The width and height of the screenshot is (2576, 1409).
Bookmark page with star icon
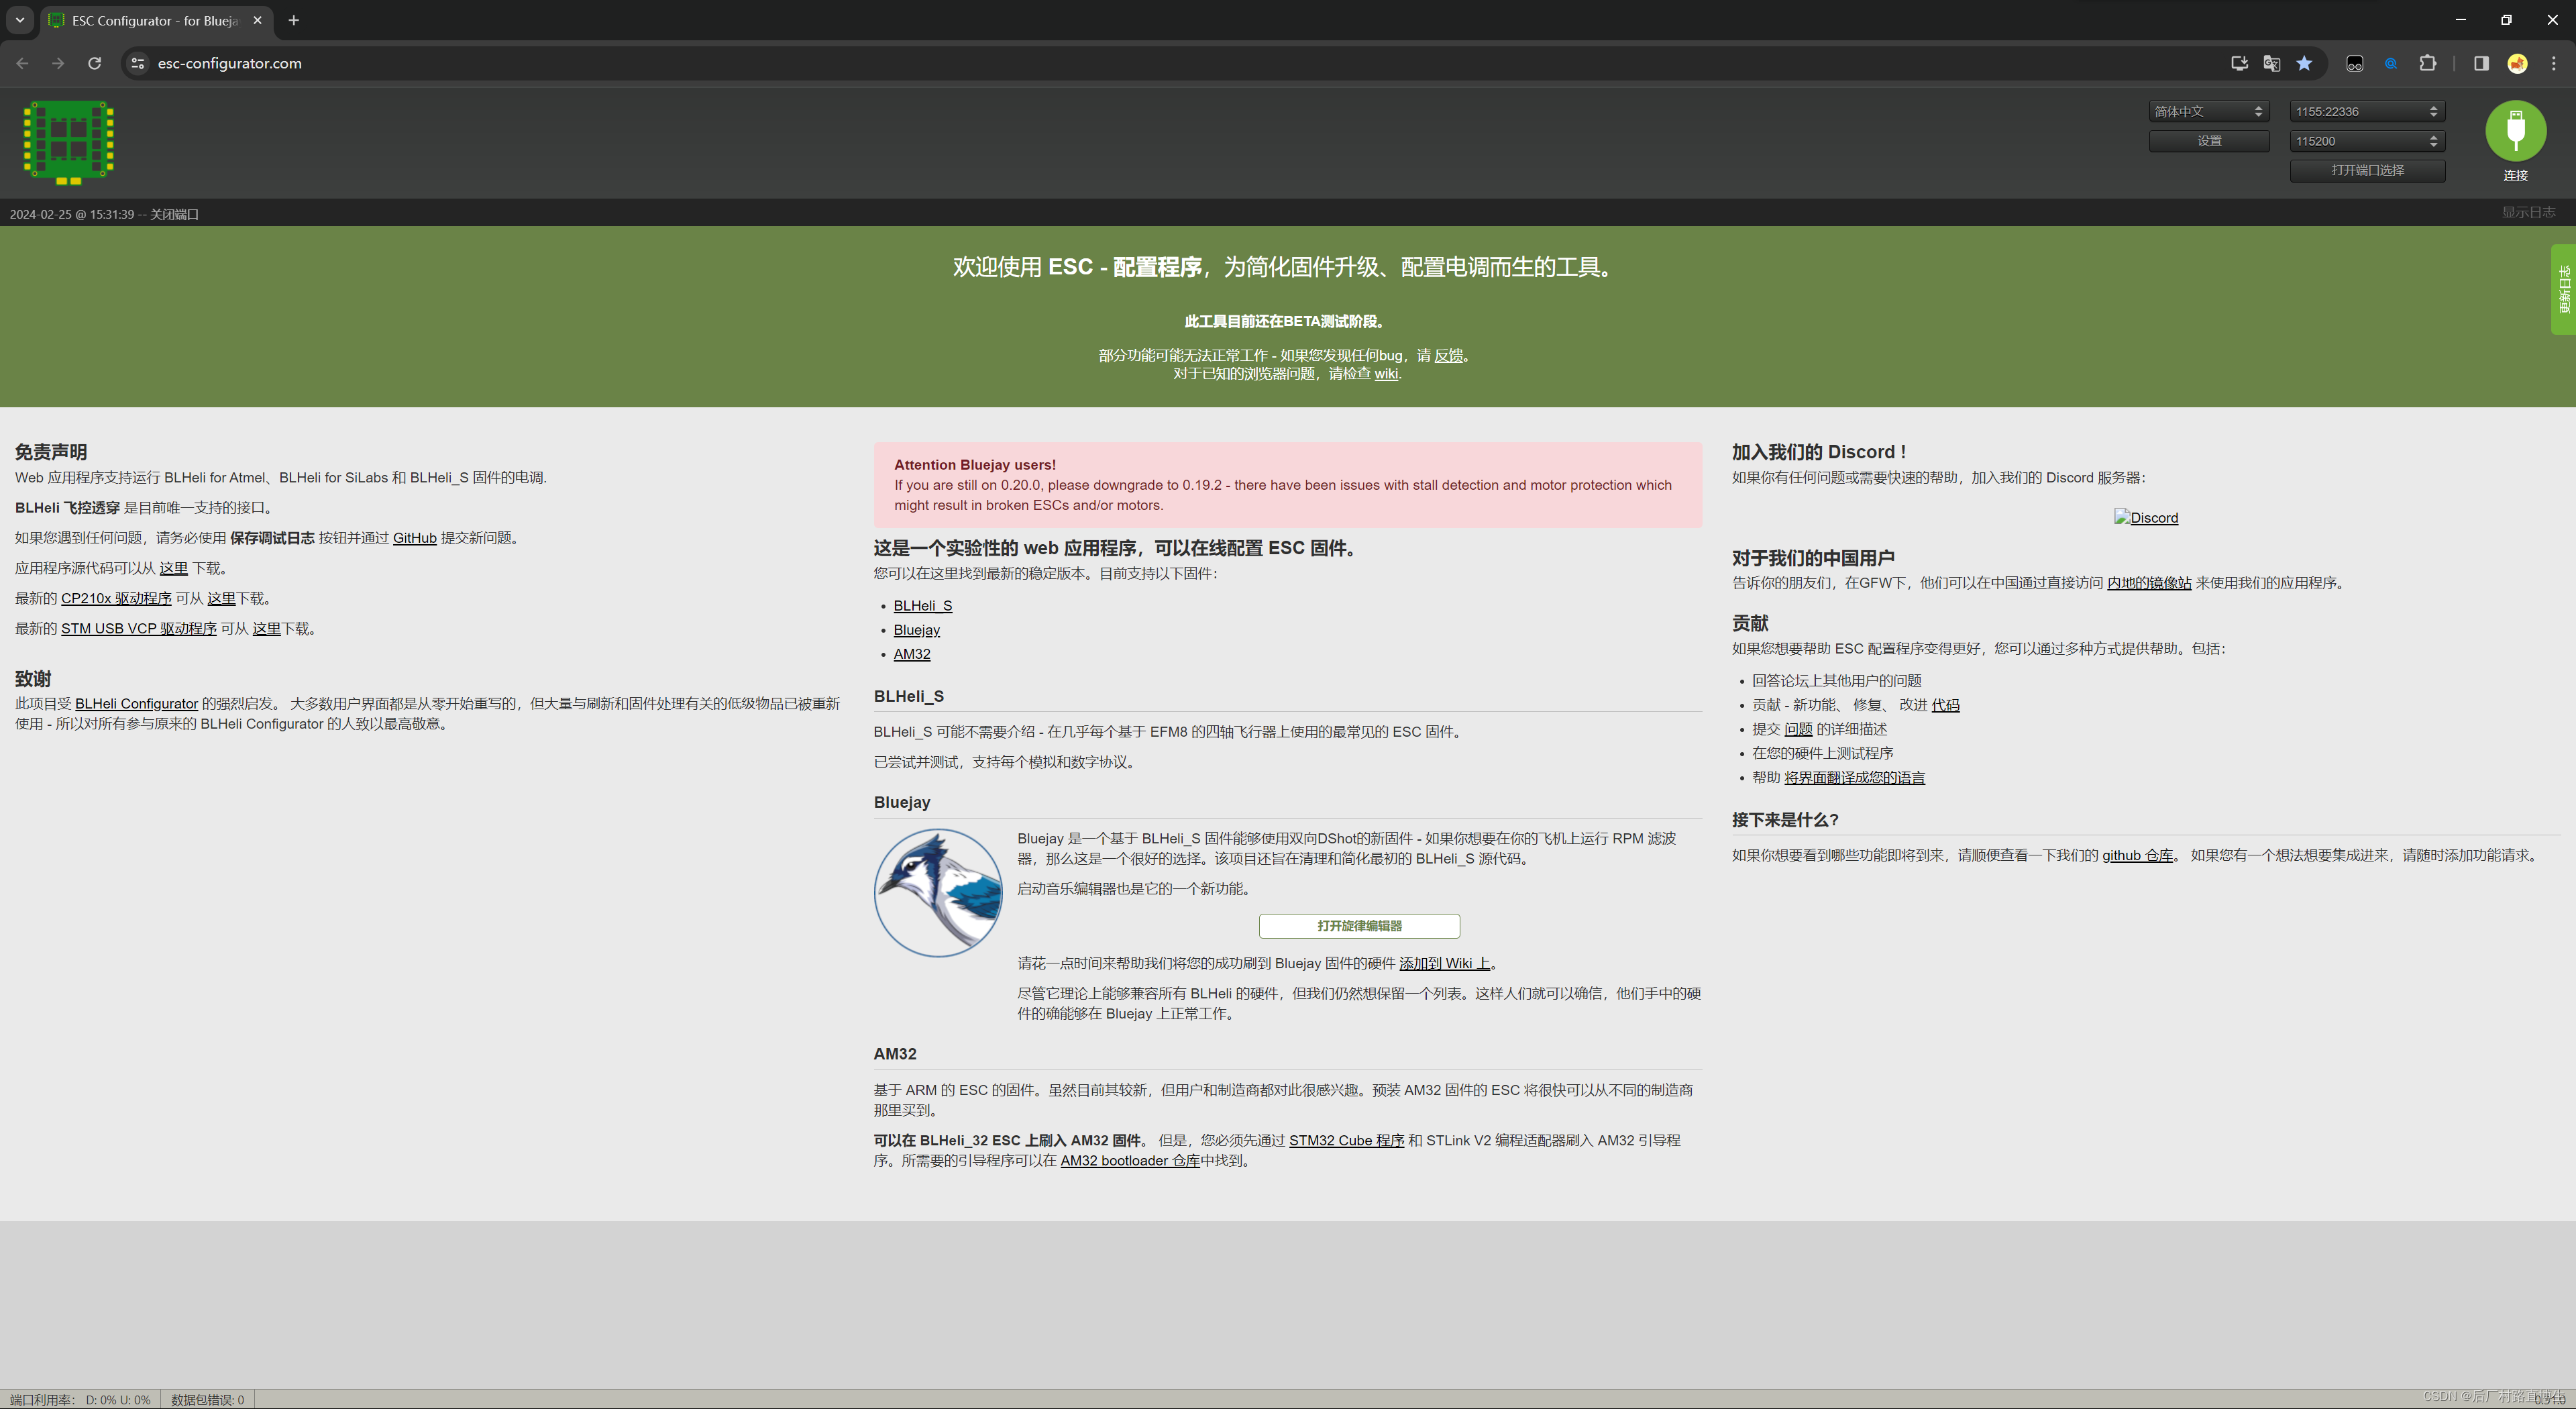(2304, 63)
